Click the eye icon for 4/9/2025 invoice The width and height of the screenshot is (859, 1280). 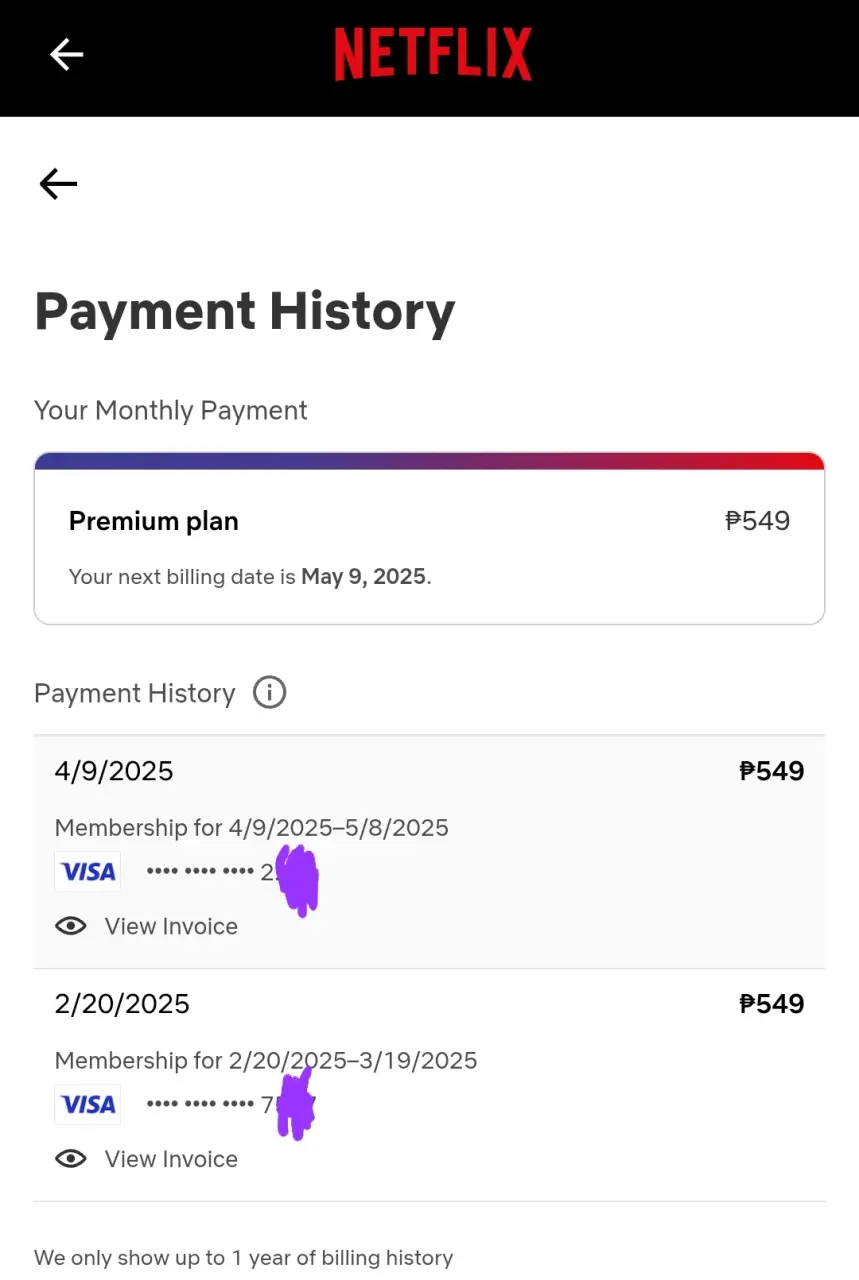71,926
